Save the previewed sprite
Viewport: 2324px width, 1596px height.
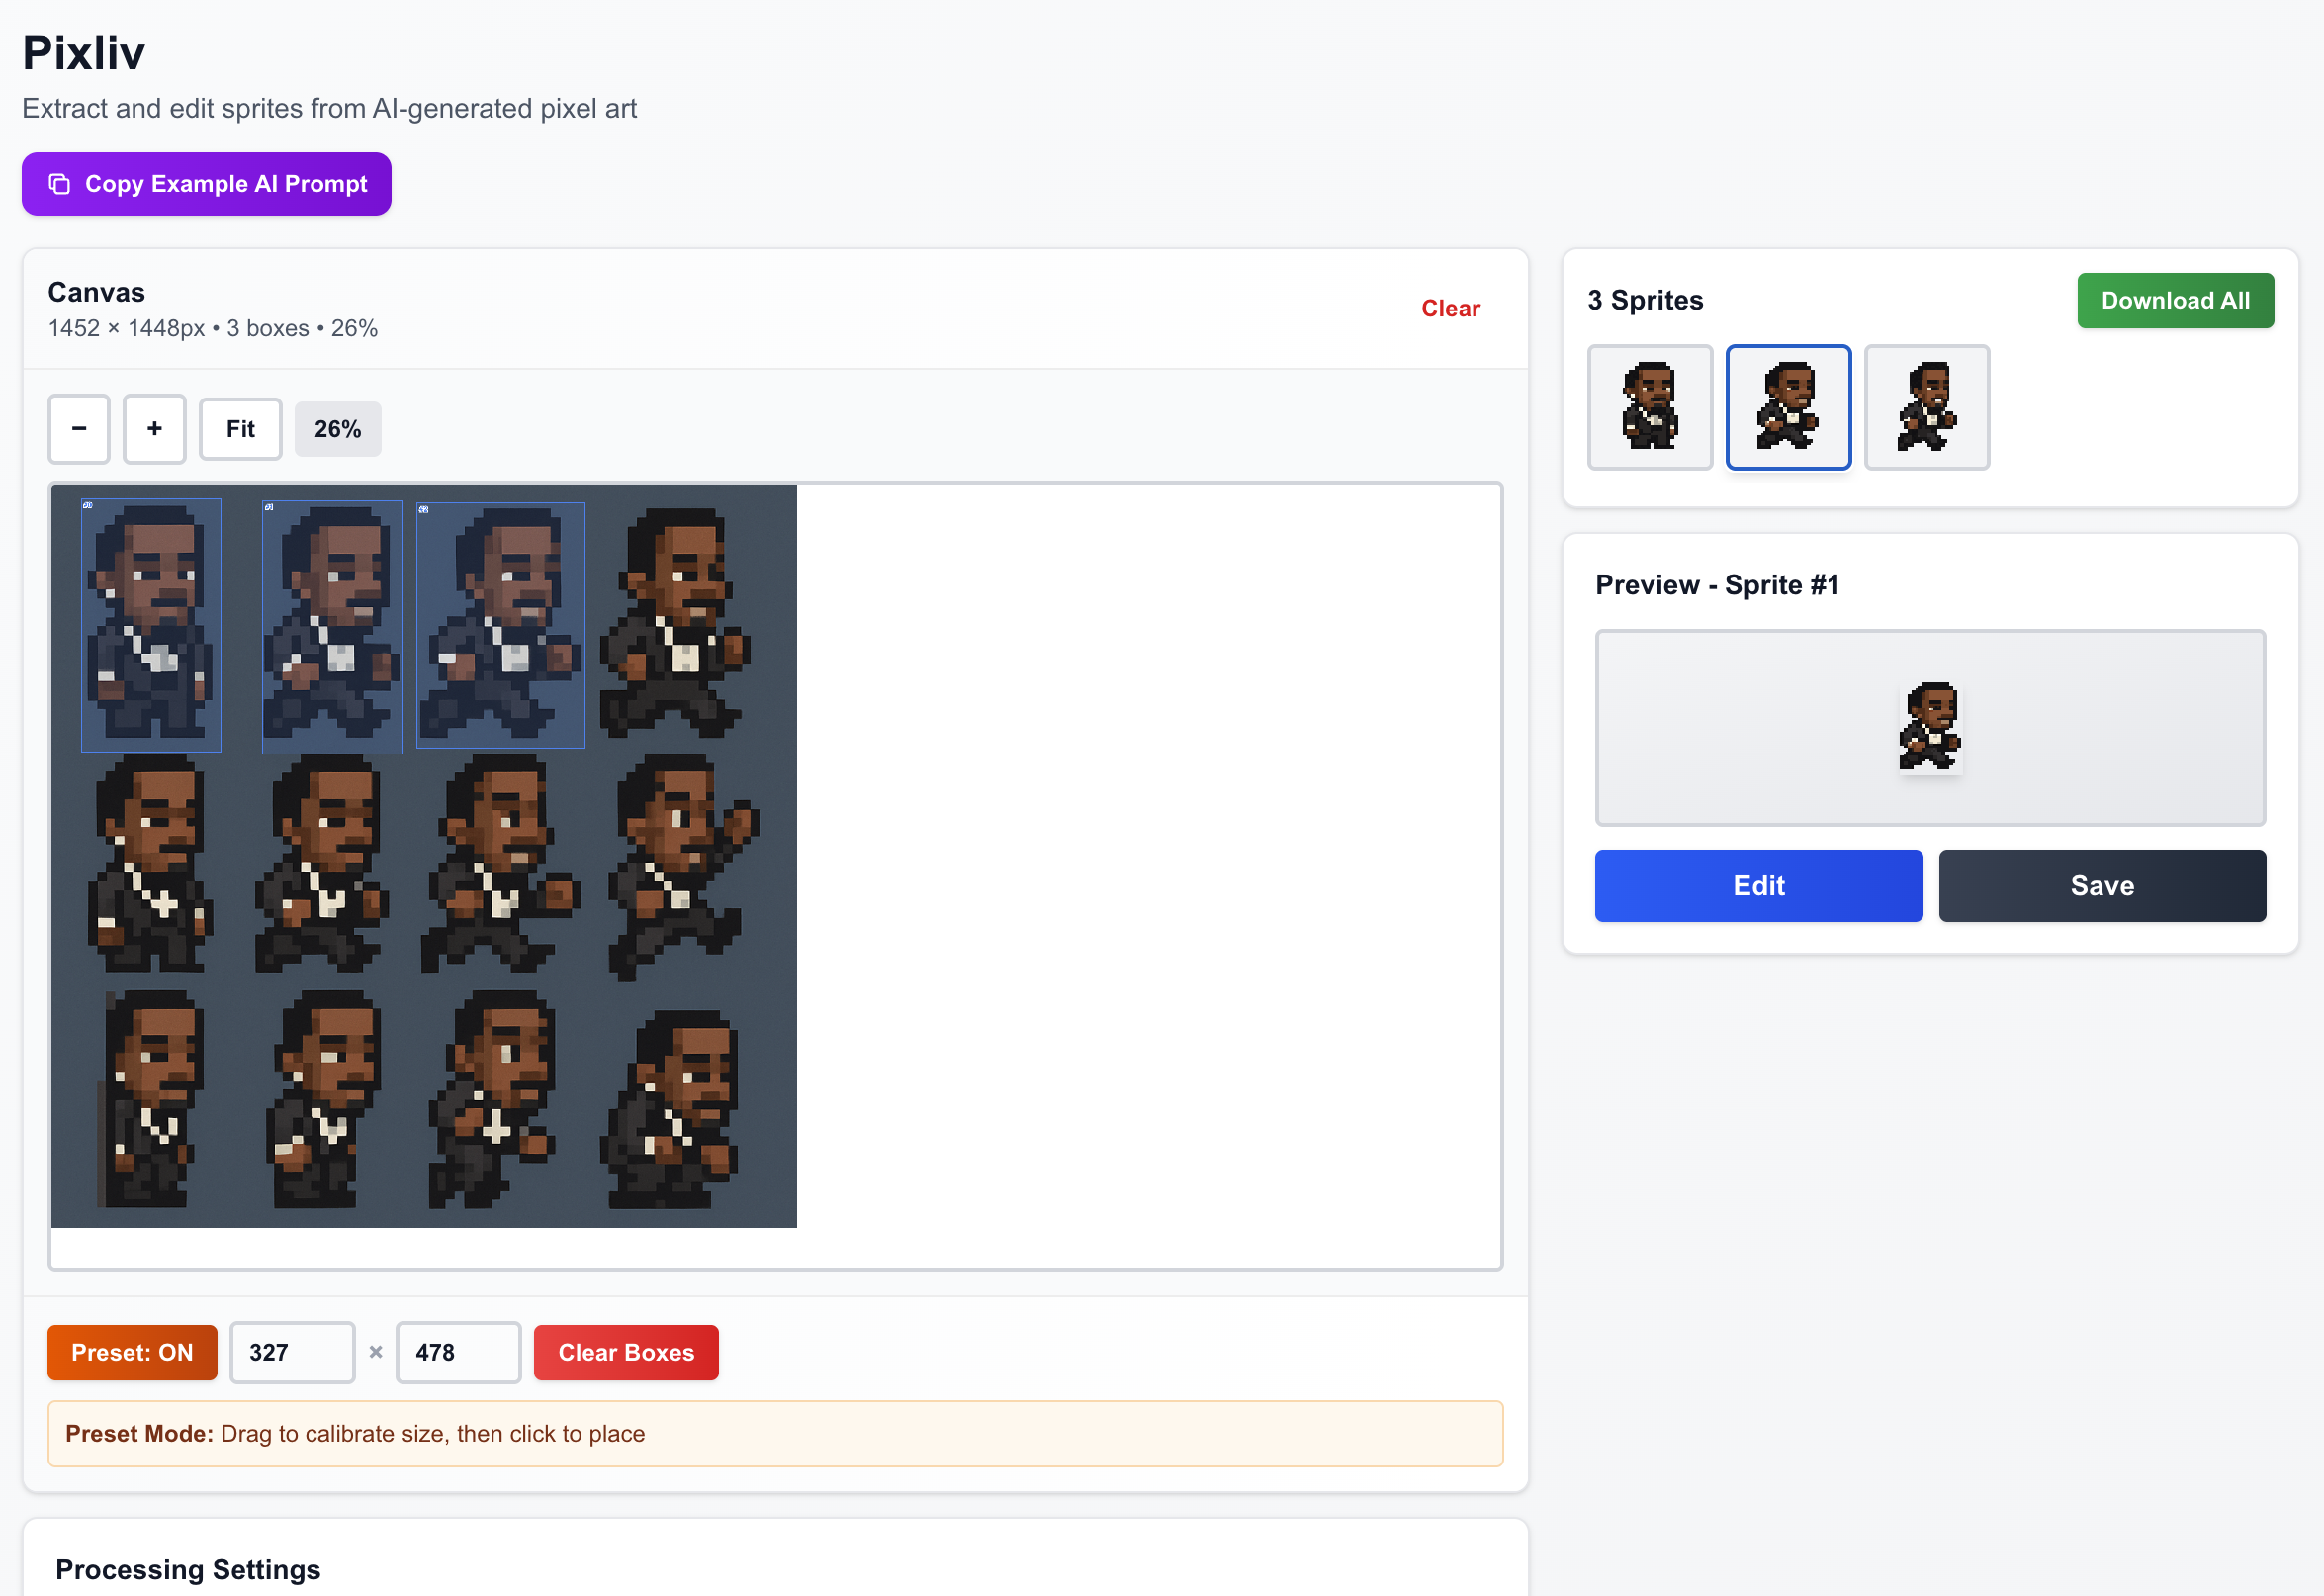2101,885
